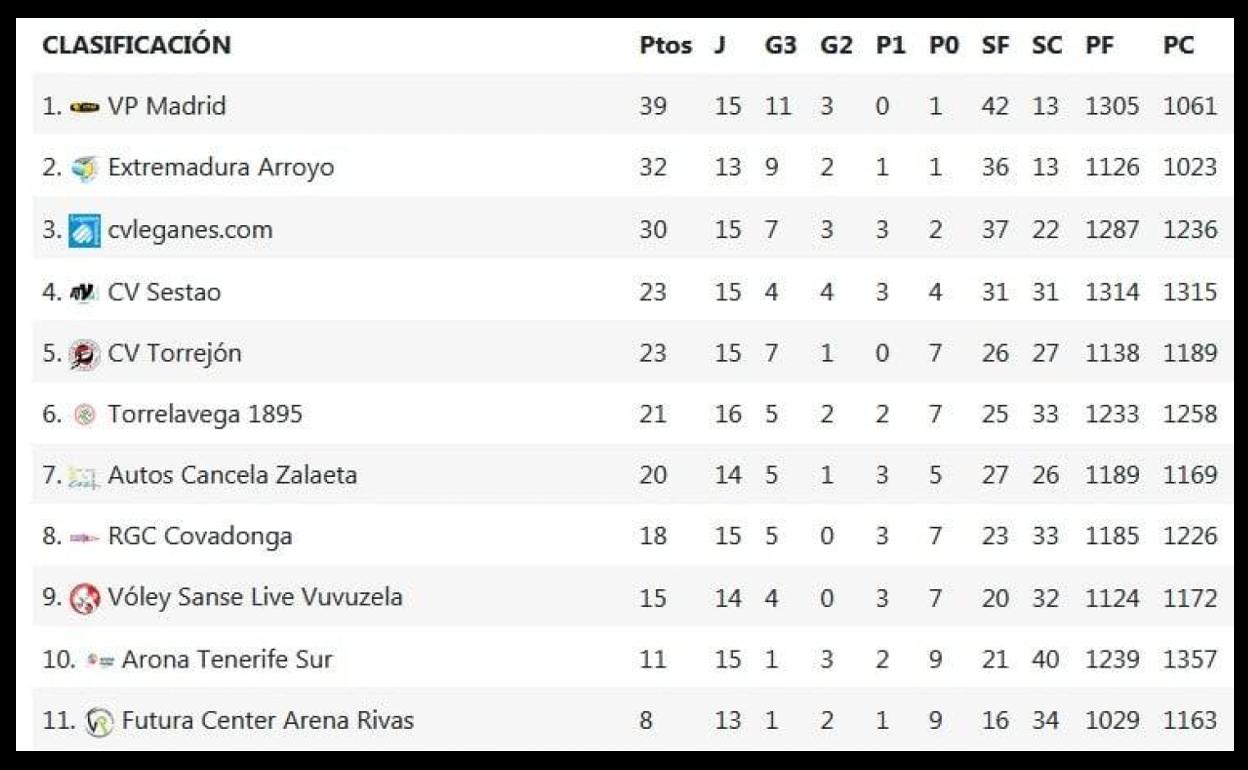Click the Futura Center Arena Rivas logo
This screenshot has width=1248, height=770.
tap(99, 721)
